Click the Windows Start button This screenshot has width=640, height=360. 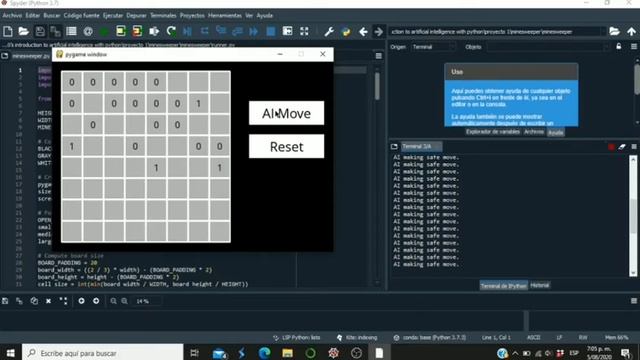11,353
